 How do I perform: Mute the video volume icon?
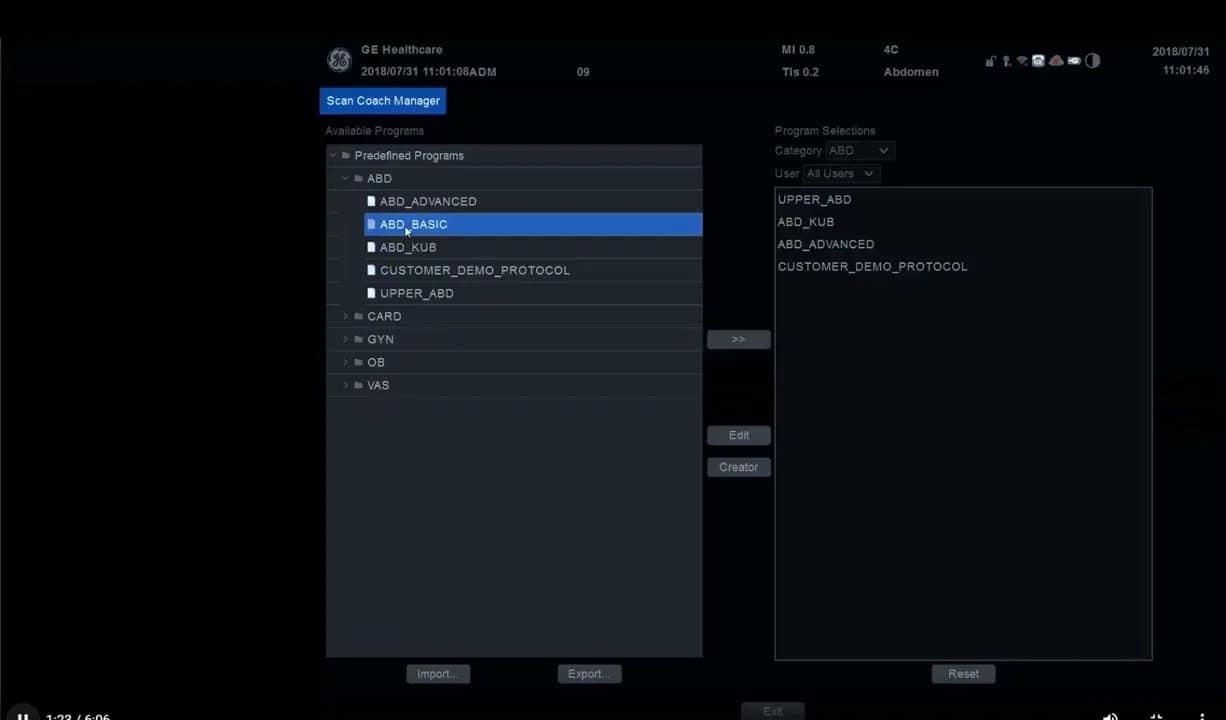pos(1110,714)
